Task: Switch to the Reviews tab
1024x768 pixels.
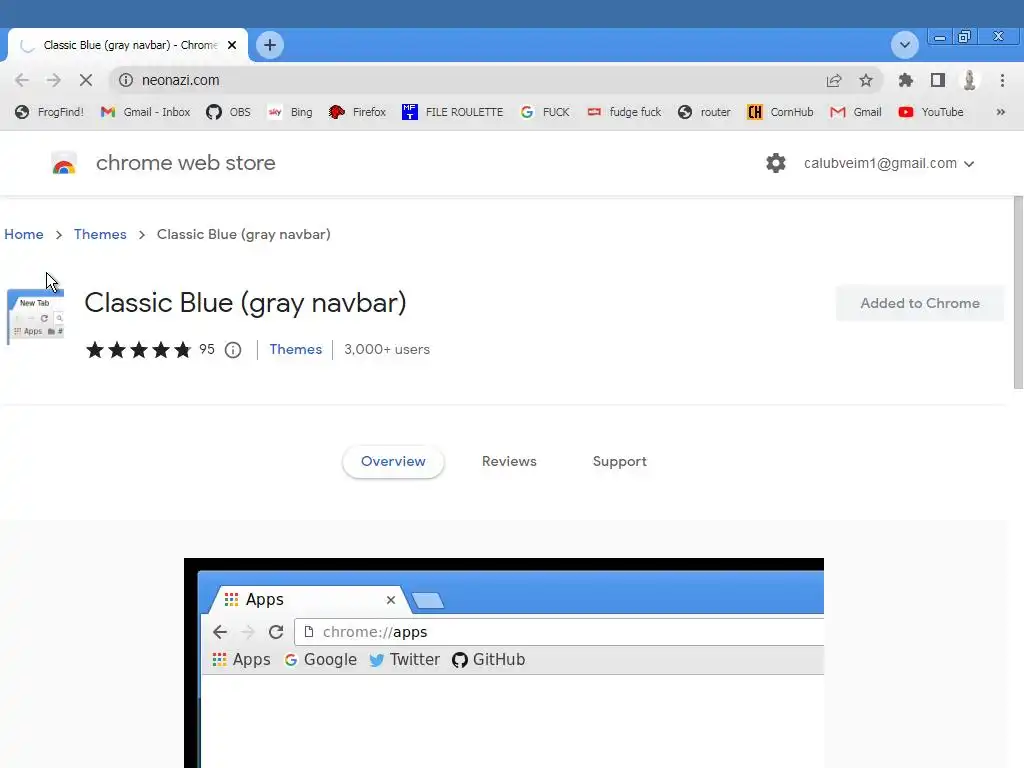Action: pos(509,461)
